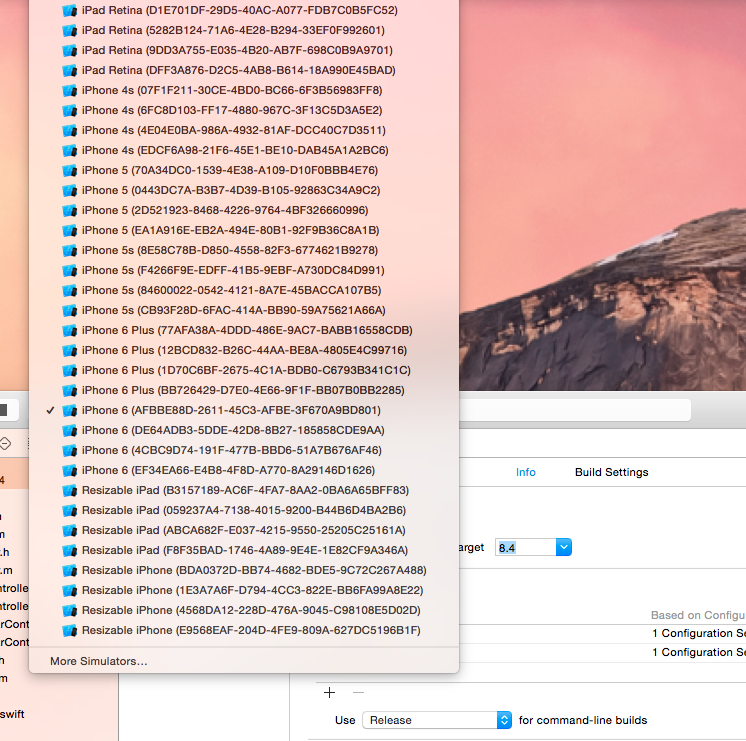Select Resizable iPhone (BDA0372D-BB74-4682-BDE5-9C72C267A488)
Viewport: 746px width, 741px height.
[244, 570]
